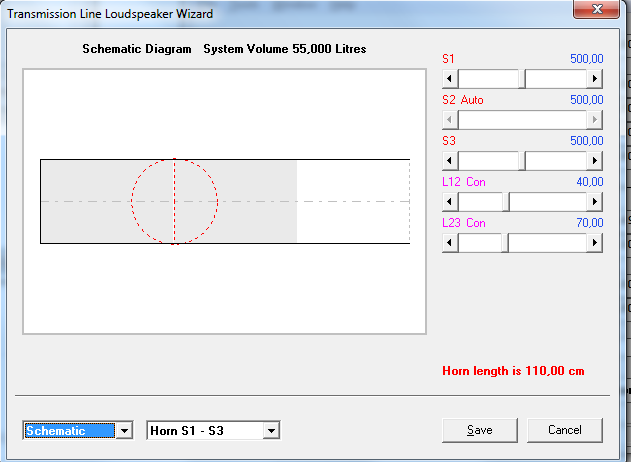Click the S3 slider thumb
The image size is (631, 462).
(522, 161)
